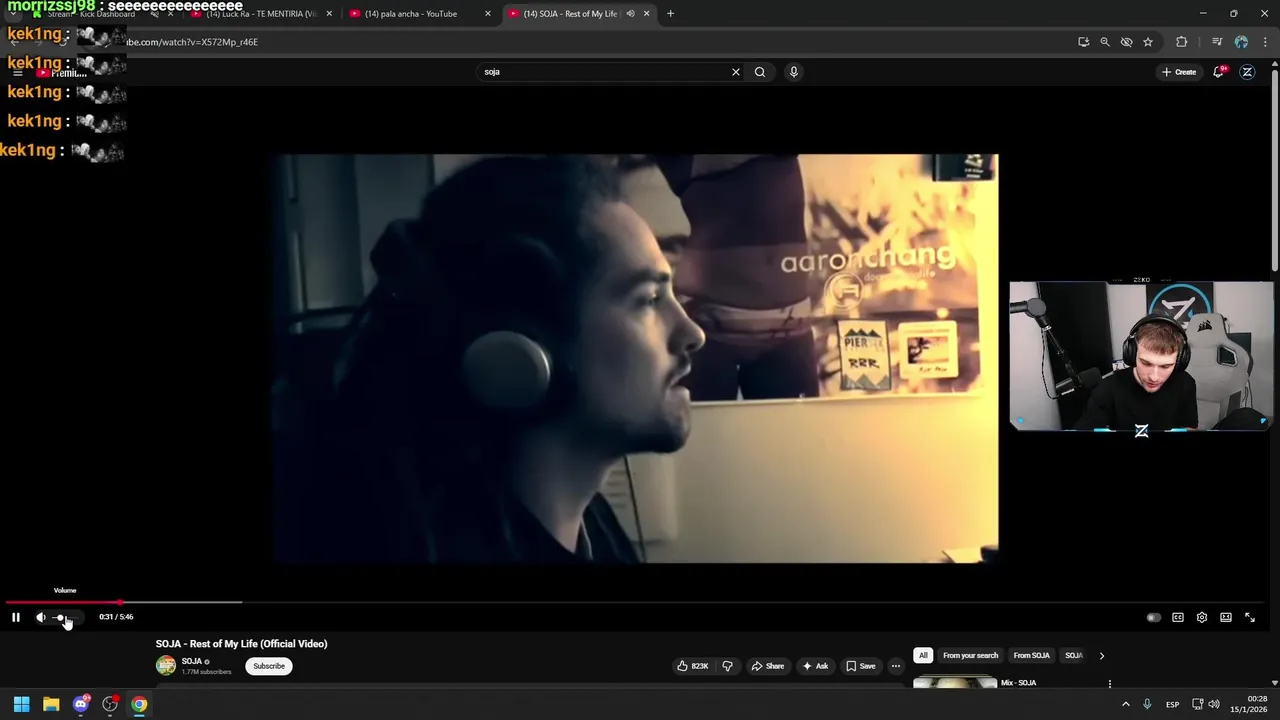
Task: Open options menu for Mix - SOJA
Action: (x=1109, y=684)
